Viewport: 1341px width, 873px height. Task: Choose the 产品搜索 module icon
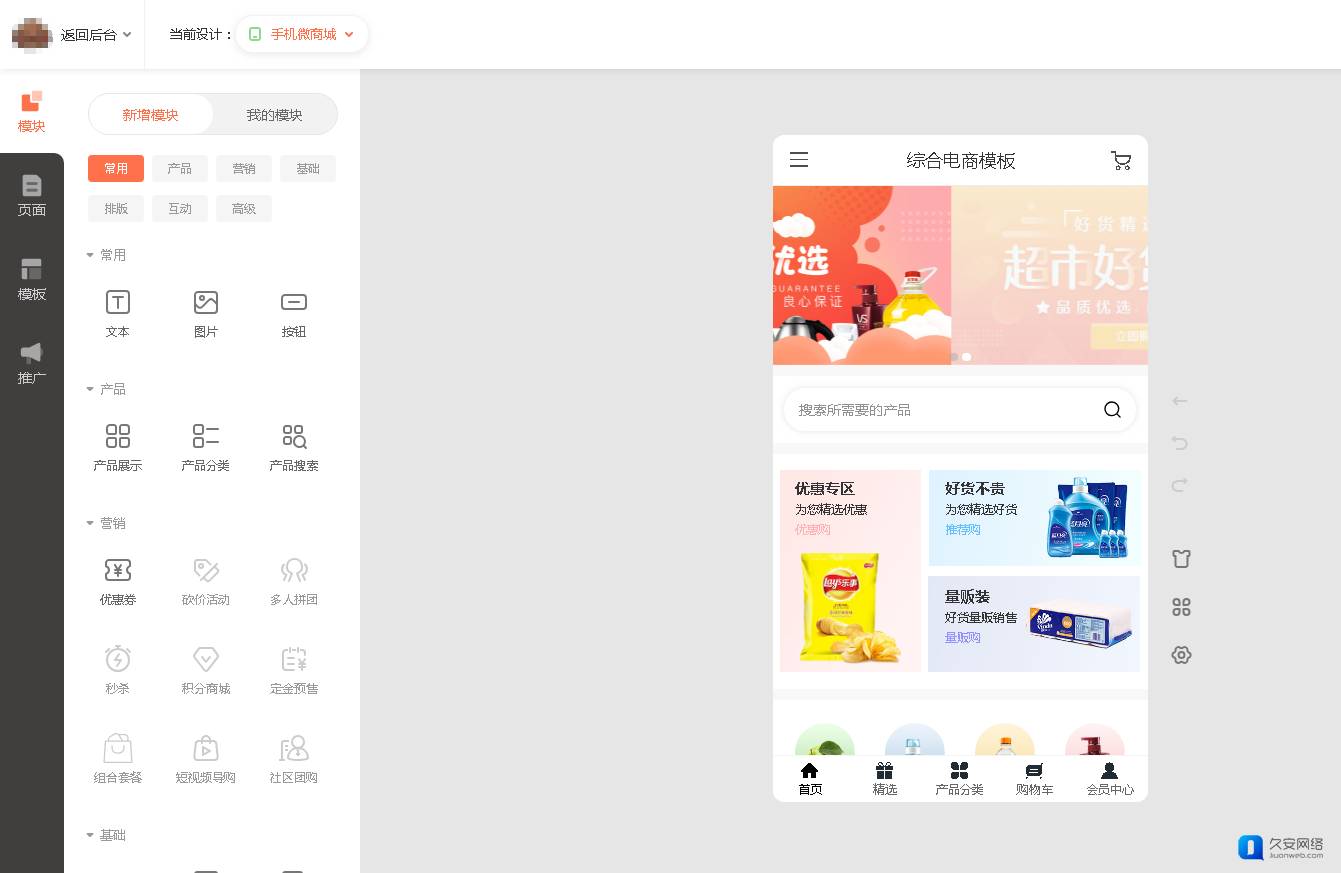pyautogui.click(x=294, y=437)
